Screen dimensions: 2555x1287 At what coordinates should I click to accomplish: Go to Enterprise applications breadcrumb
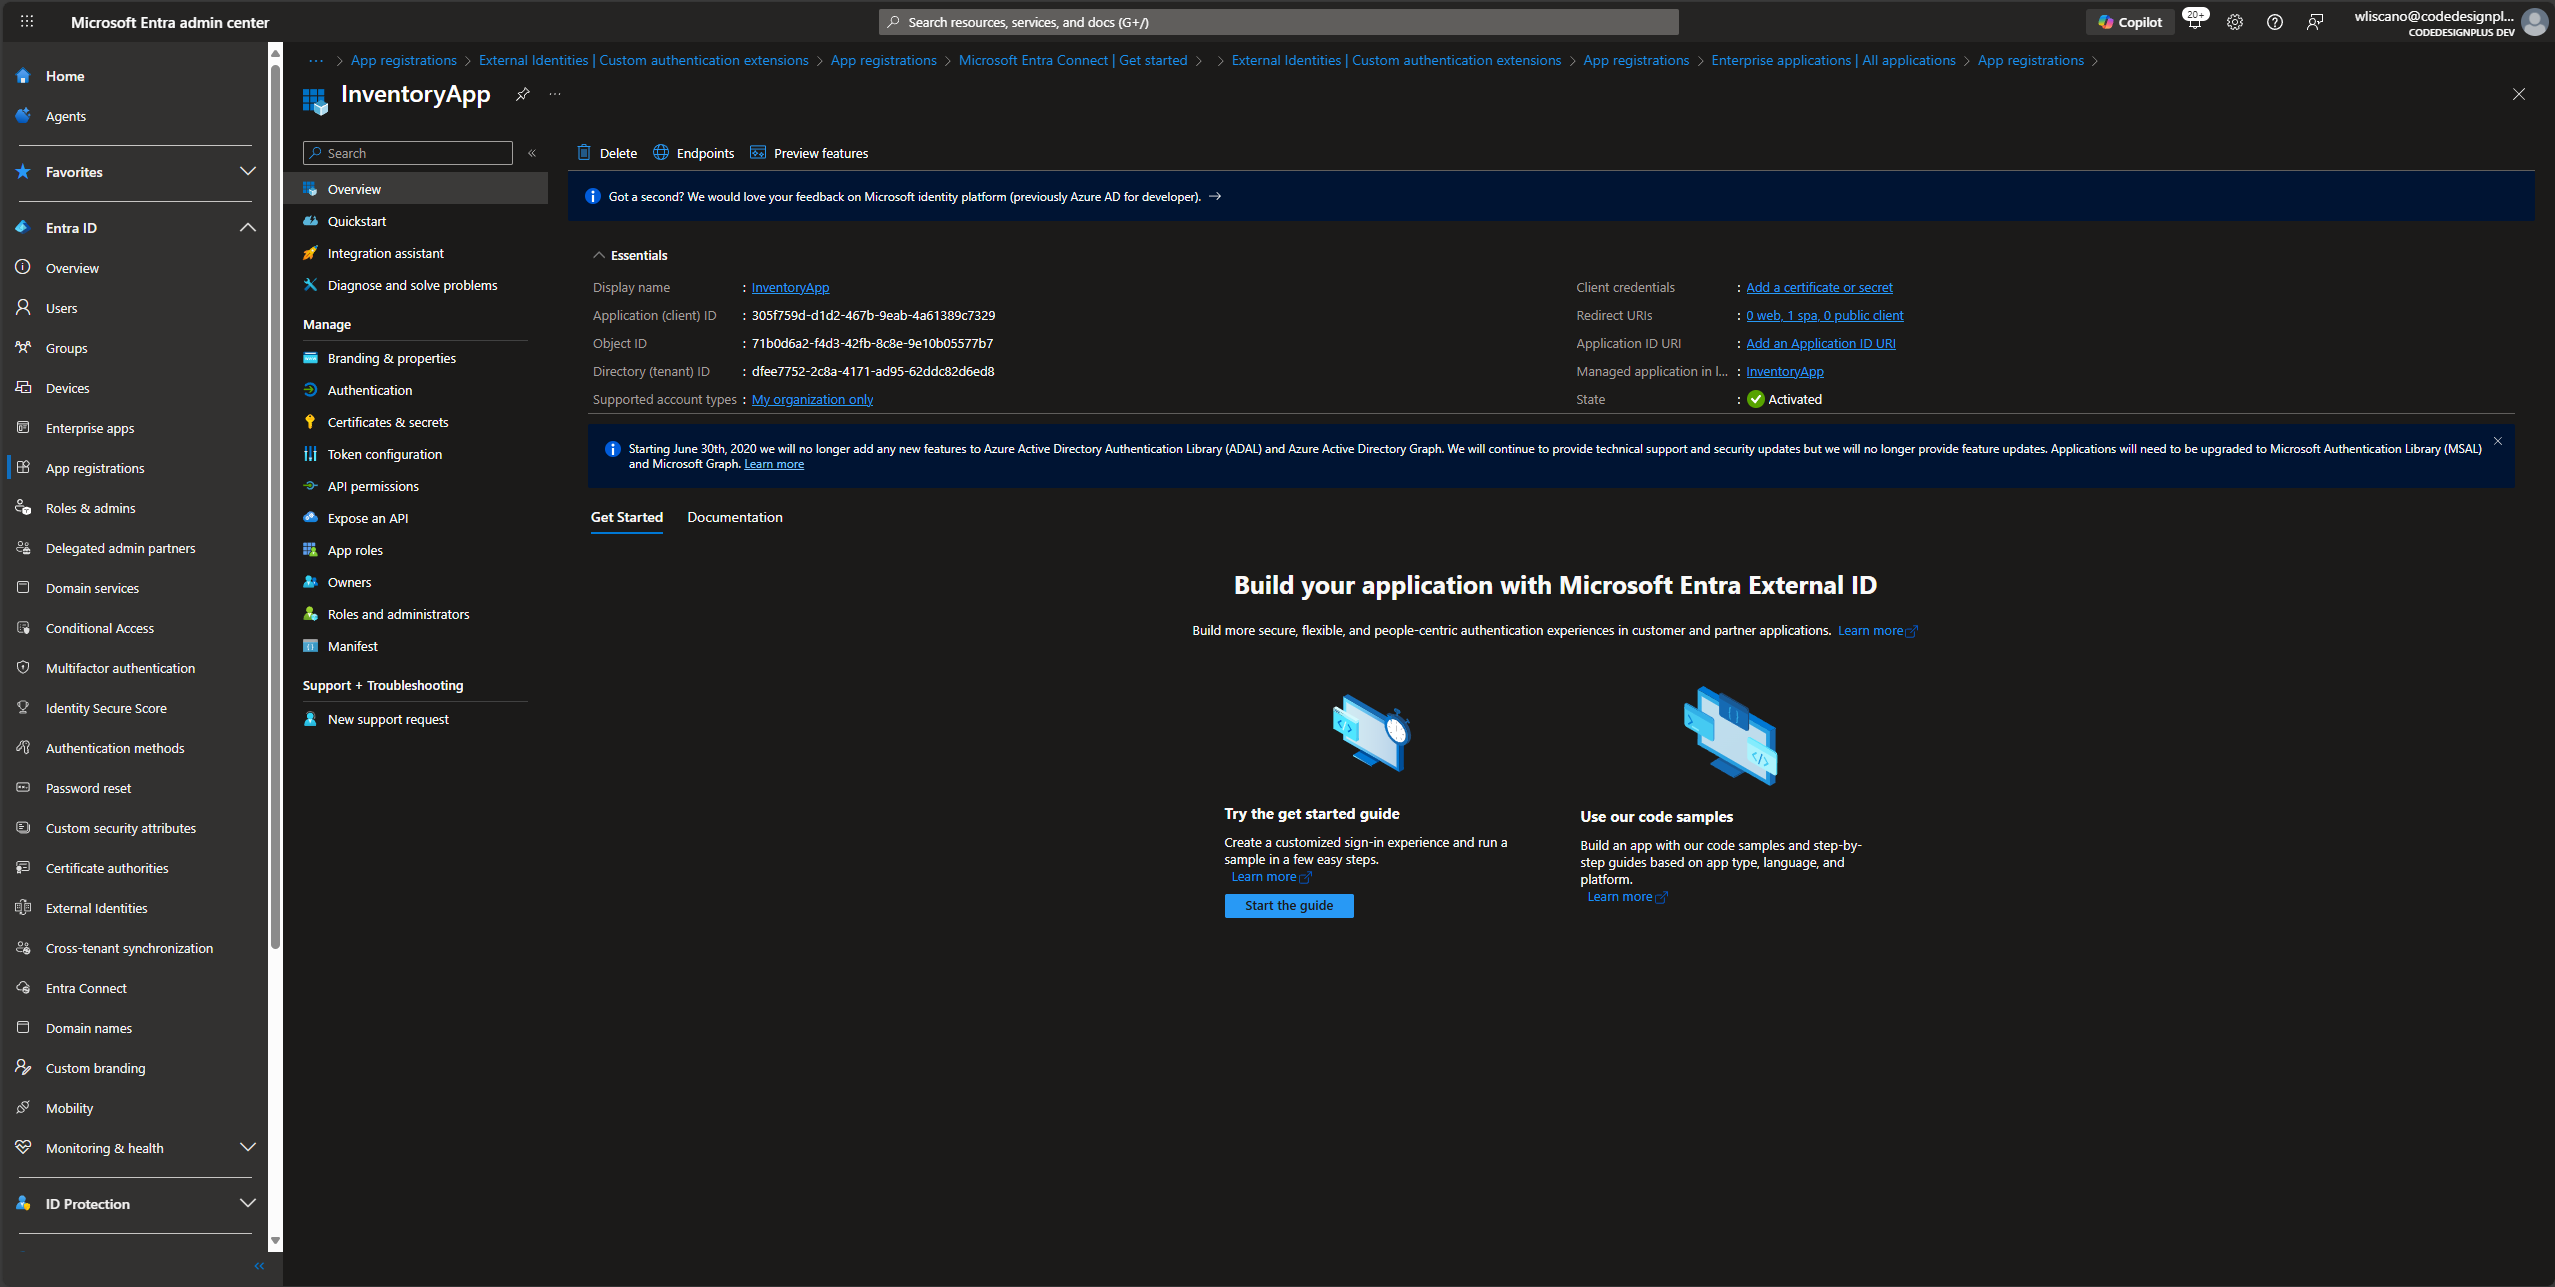point(1832,60)
